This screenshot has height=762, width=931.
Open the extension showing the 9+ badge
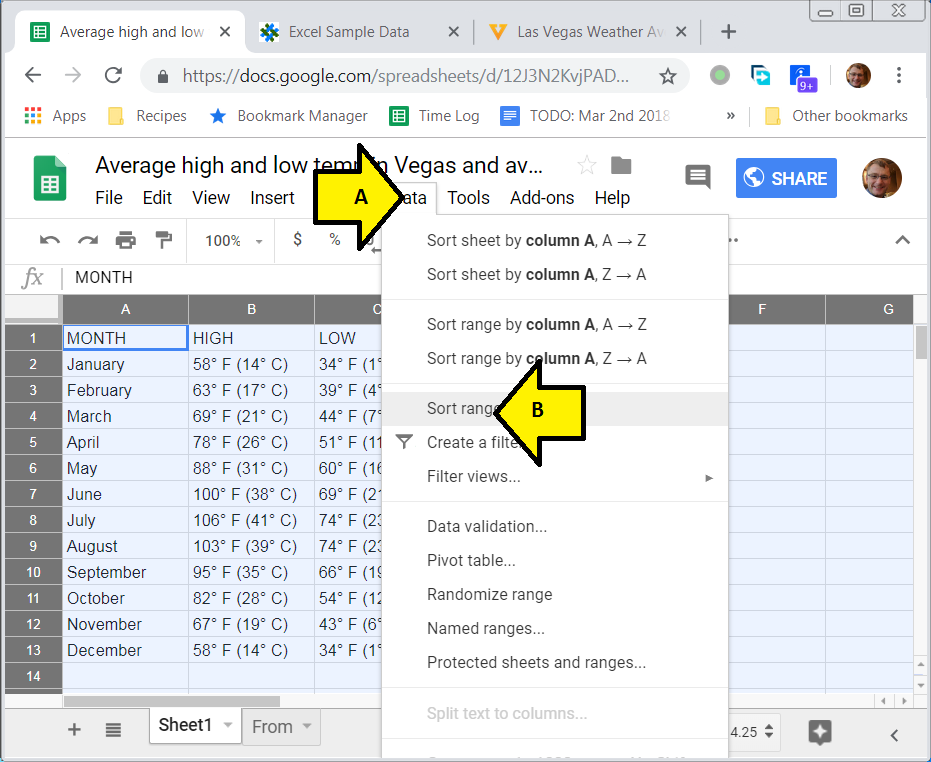(x=803, y=77)
